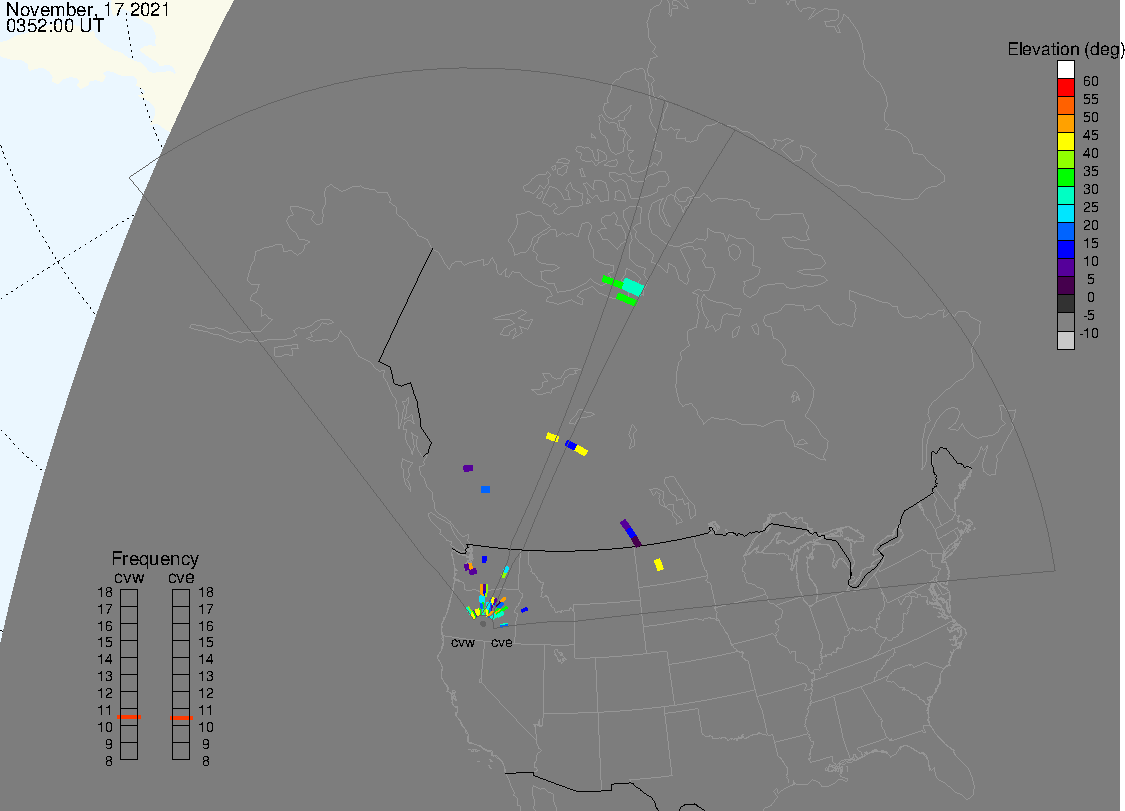Viewport: 1125px width, 811px height.
Task: Click '8' label beside the cvw bar
Action: click(109, 761)
